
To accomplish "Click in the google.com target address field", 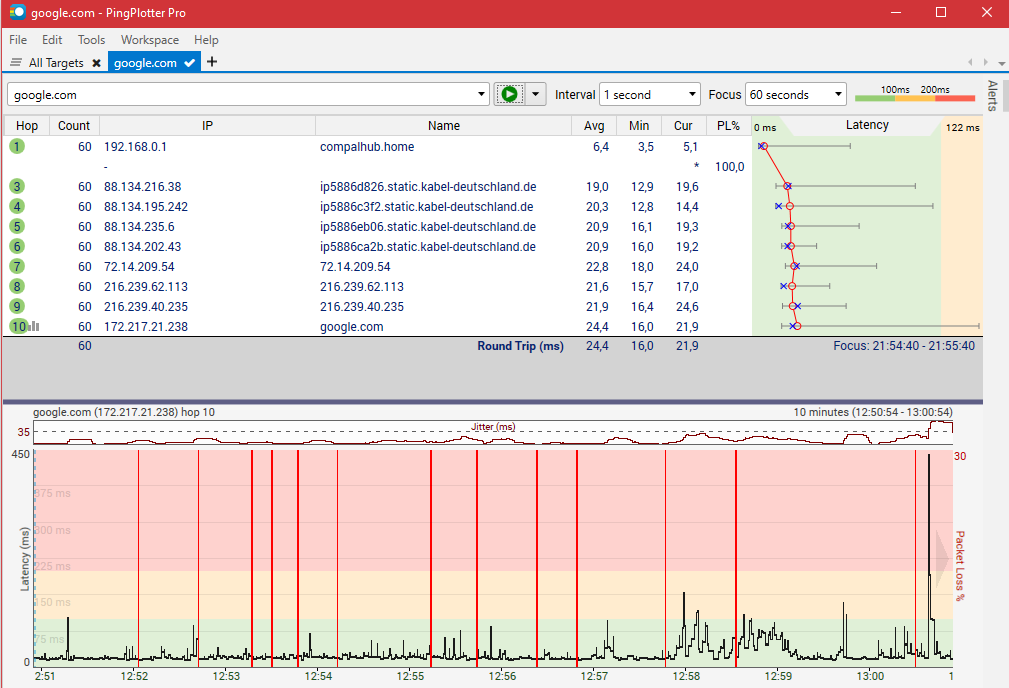I will (x=240, y=95).
